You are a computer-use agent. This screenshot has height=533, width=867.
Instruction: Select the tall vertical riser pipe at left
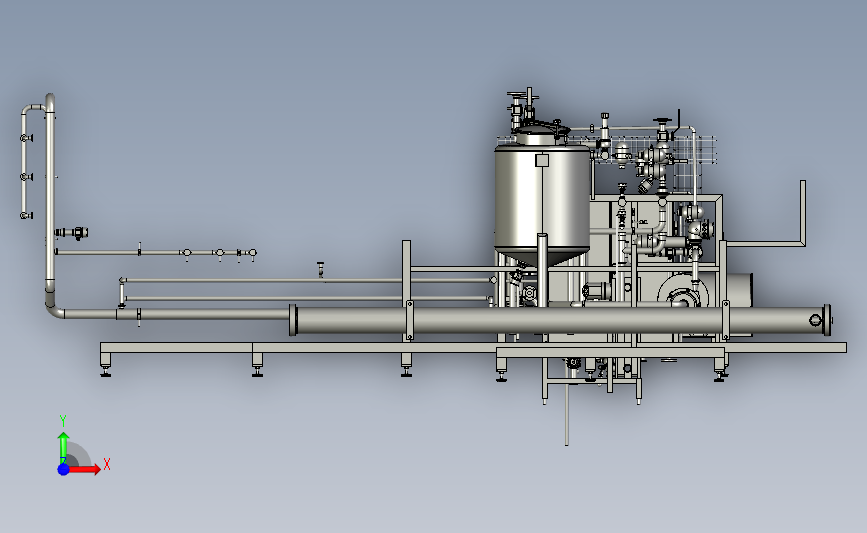tap(50, 194)
